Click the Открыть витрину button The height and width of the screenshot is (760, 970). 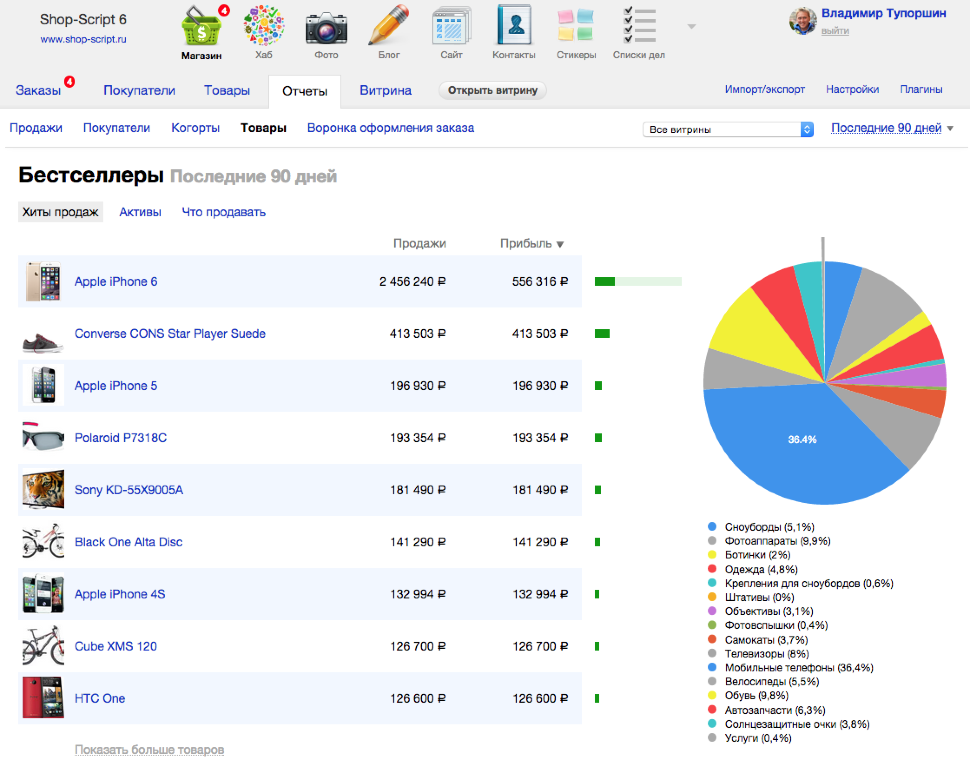click(x=493, y=90)
